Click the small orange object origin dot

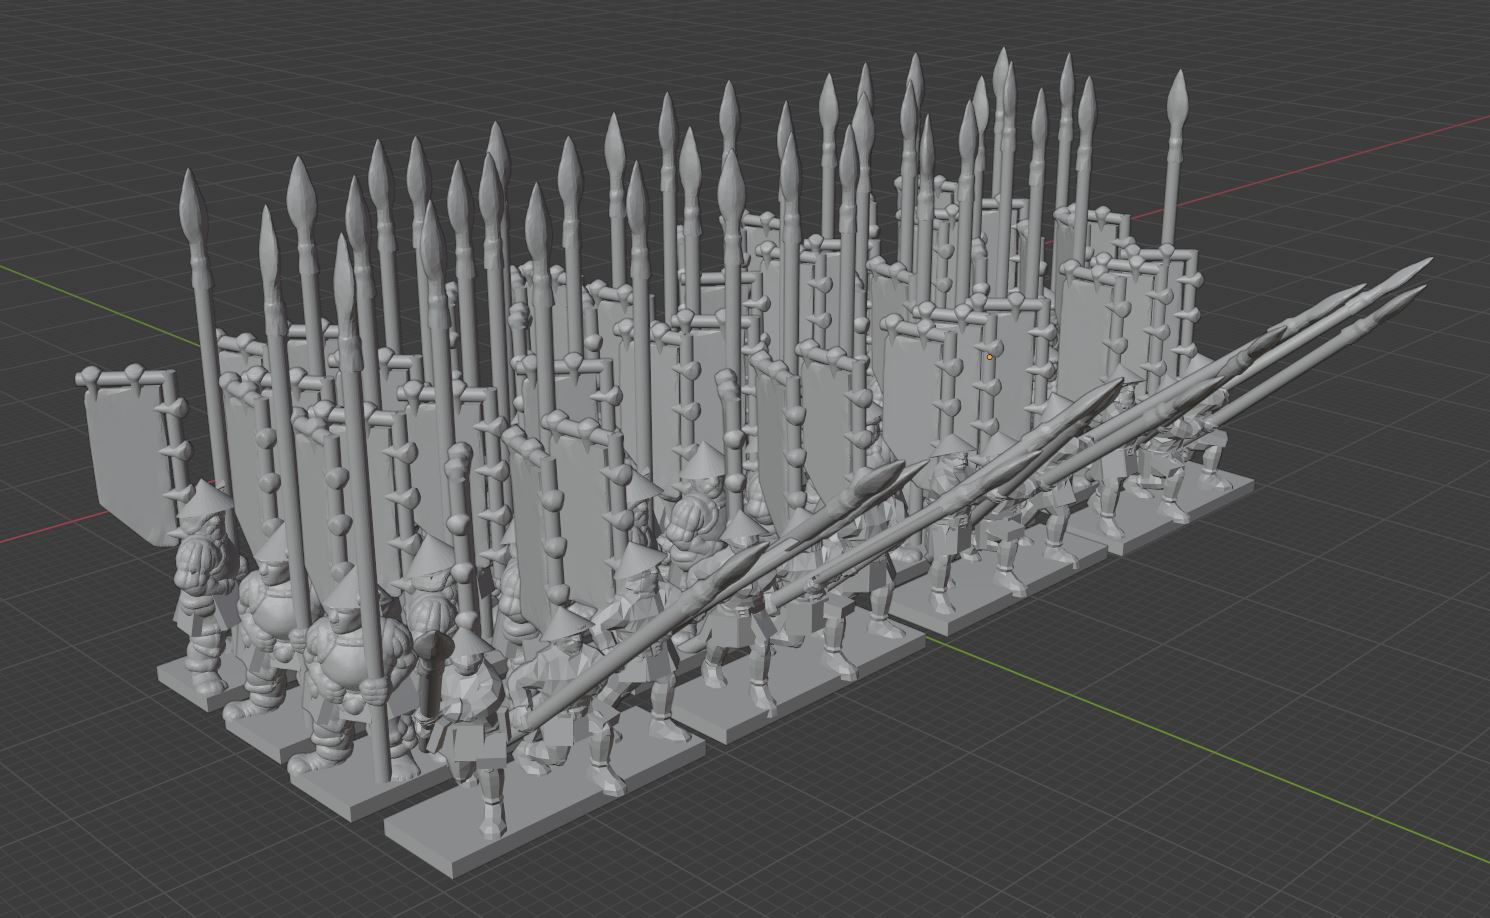[990, 356]
